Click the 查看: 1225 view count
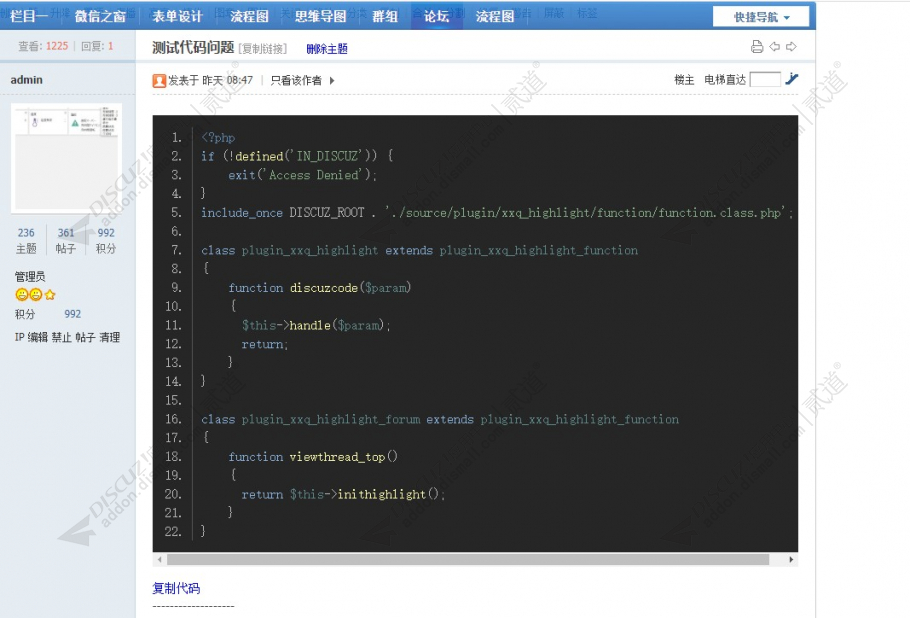Screen dimensions: 910x618 (43, 46)
